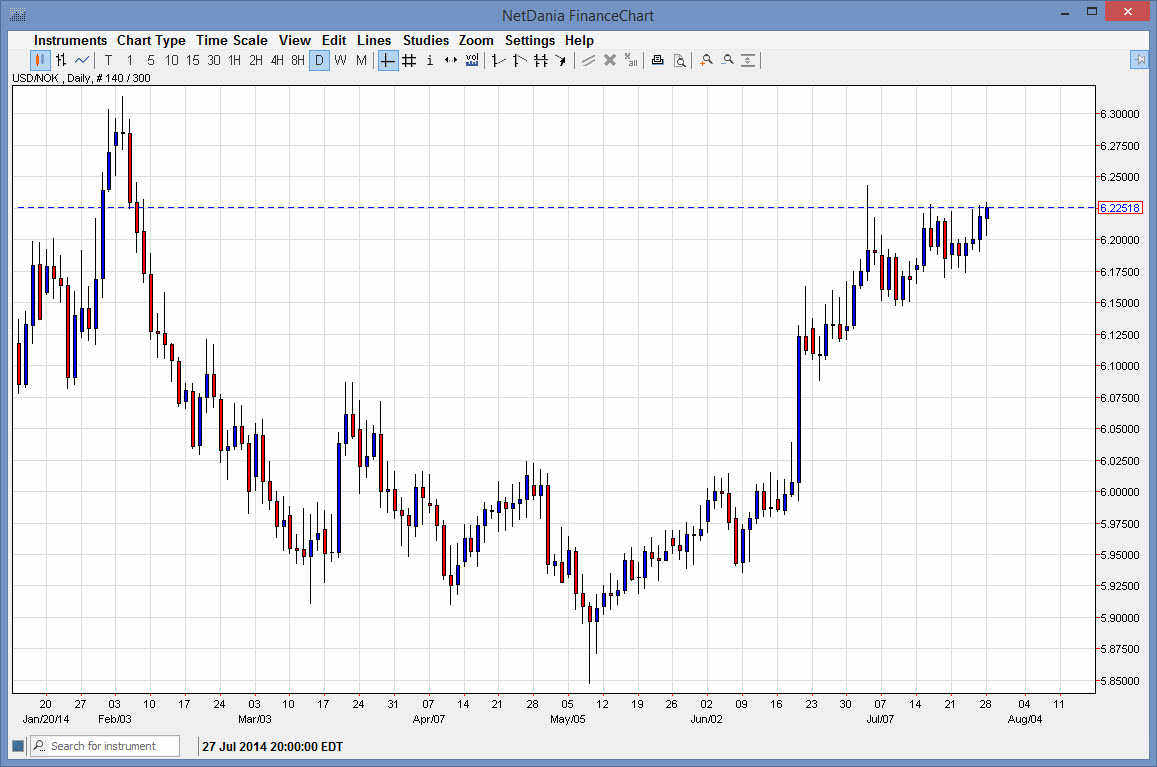Open the Instruments menu
1157x767 pixels.
70,40
